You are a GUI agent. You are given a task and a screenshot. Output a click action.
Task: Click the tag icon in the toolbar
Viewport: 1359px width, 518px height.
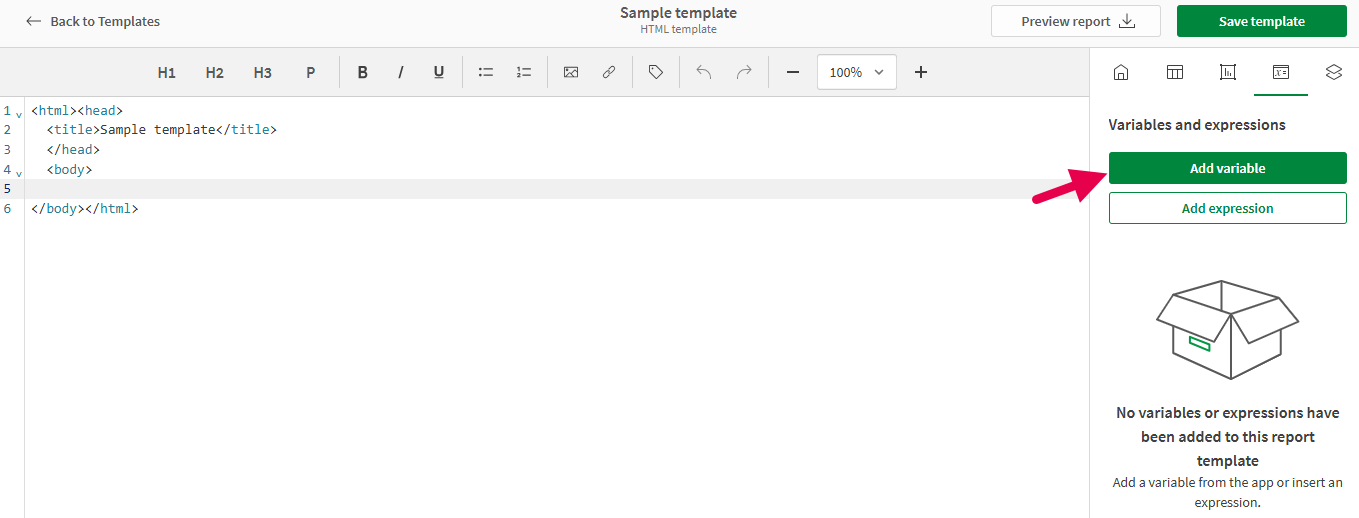[656, 72]
